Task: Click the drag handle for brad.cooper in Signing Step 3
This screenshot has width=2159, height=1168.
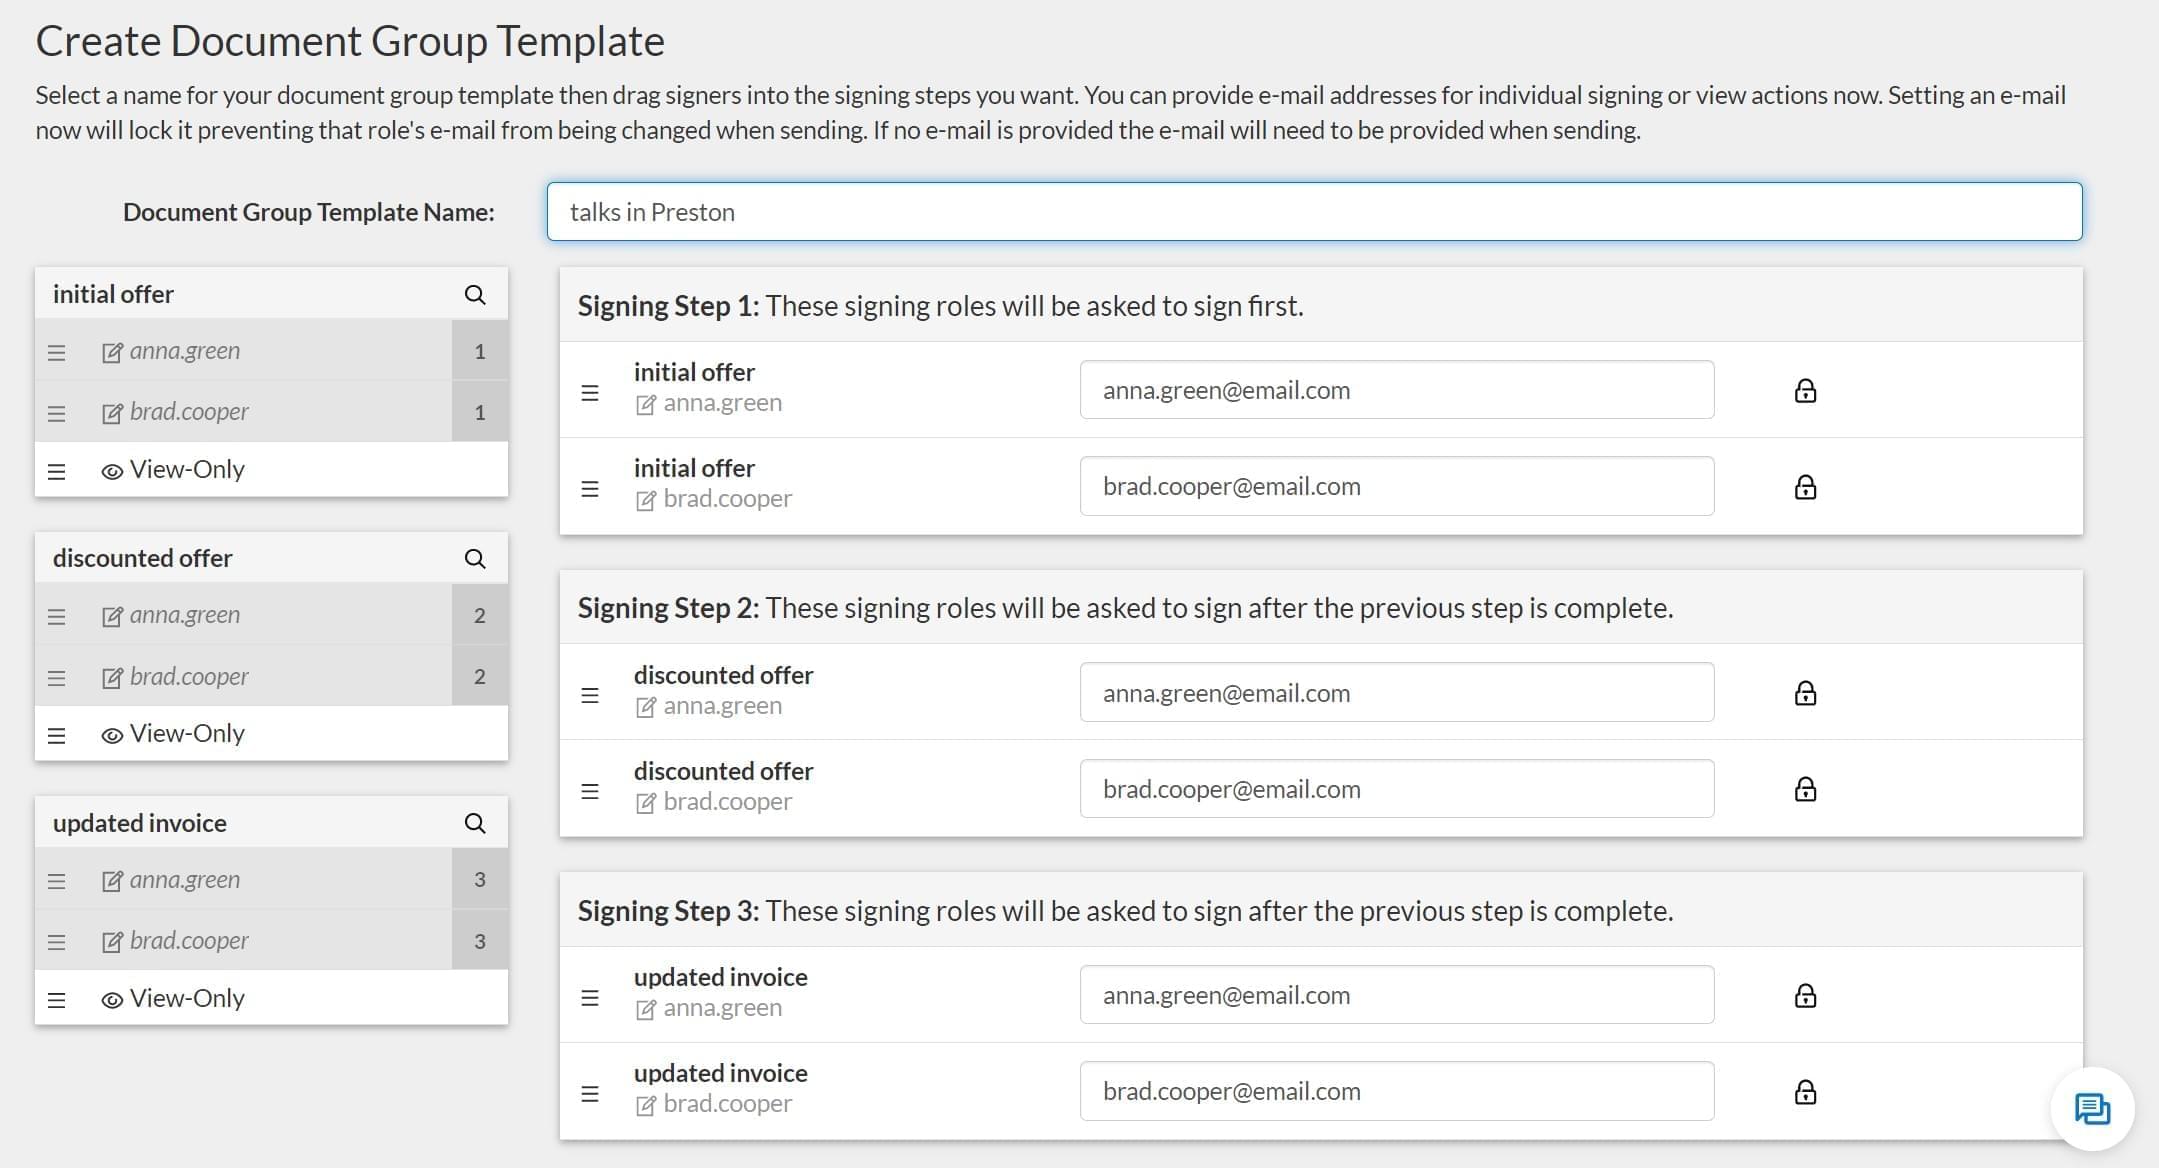Action: tap(589, 1093)
